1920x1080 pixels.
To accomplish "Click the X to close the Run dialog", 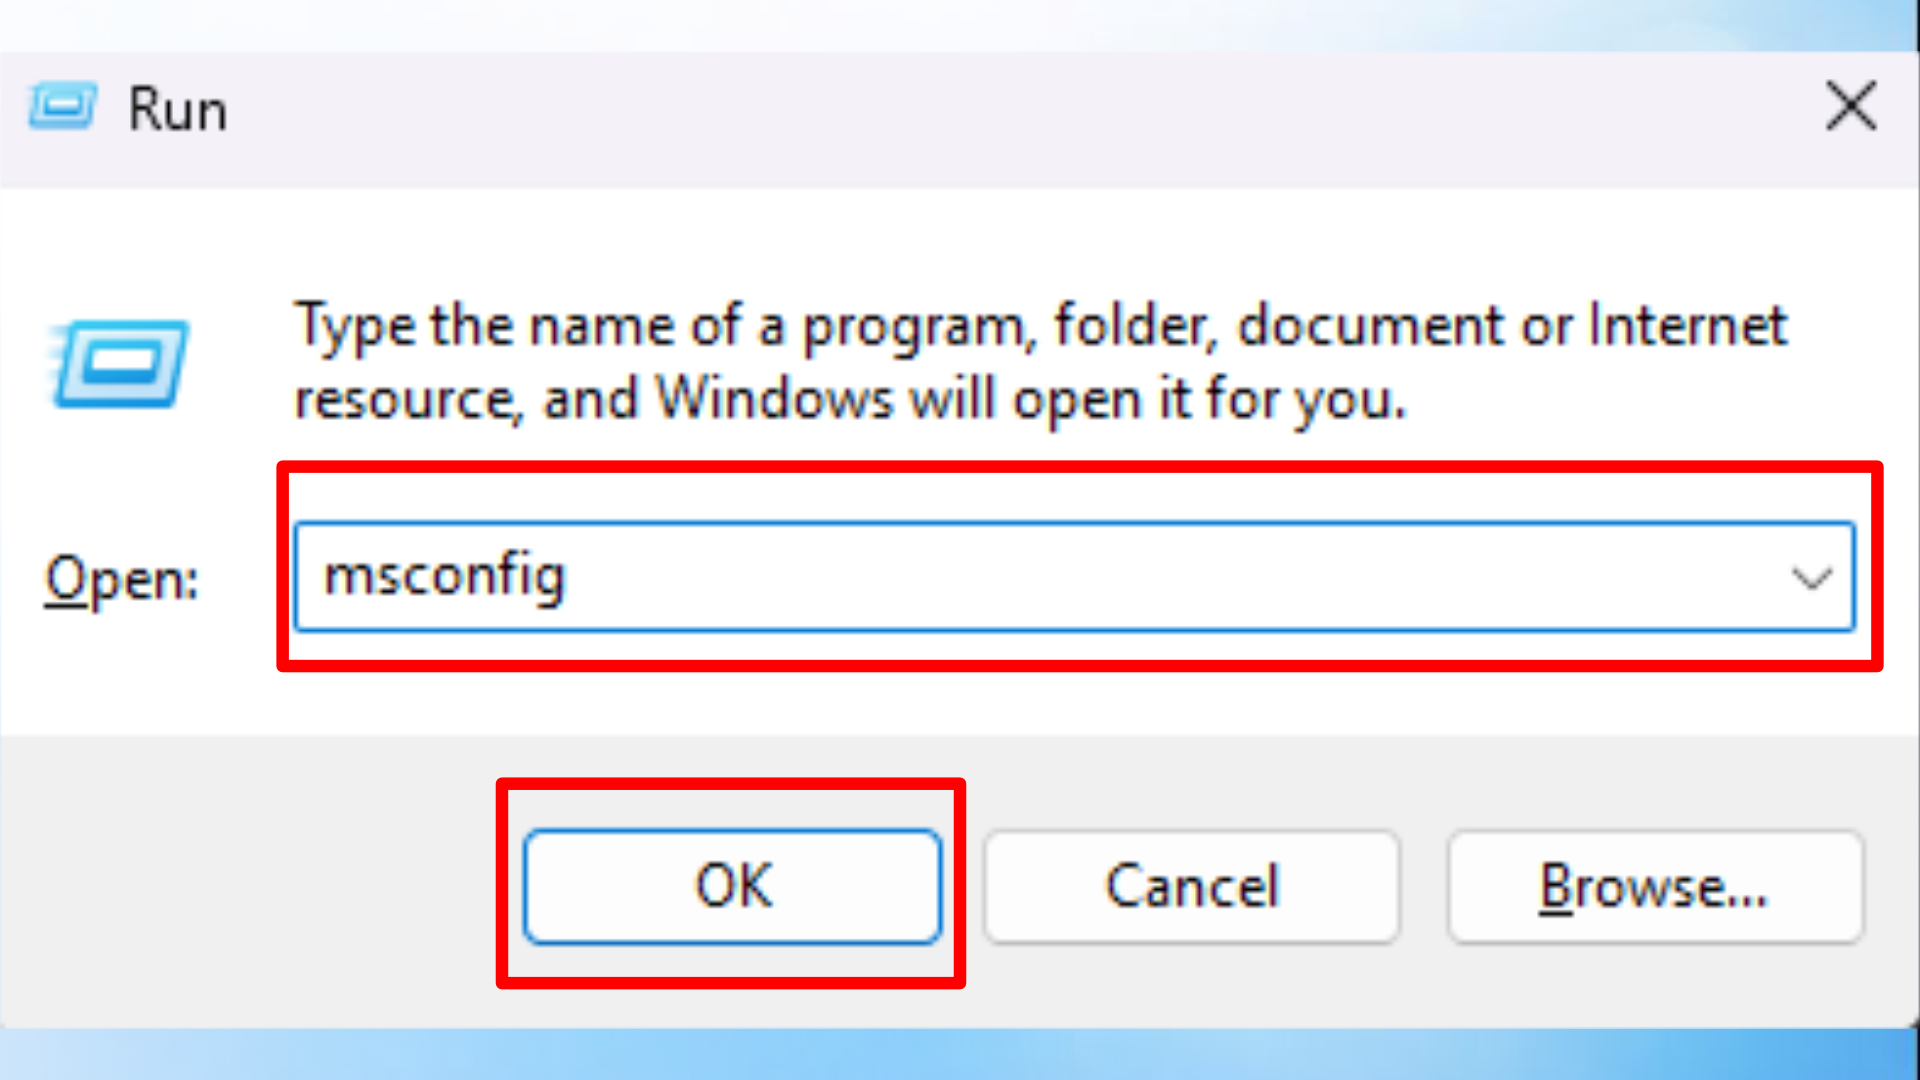I will [1850, 106].
